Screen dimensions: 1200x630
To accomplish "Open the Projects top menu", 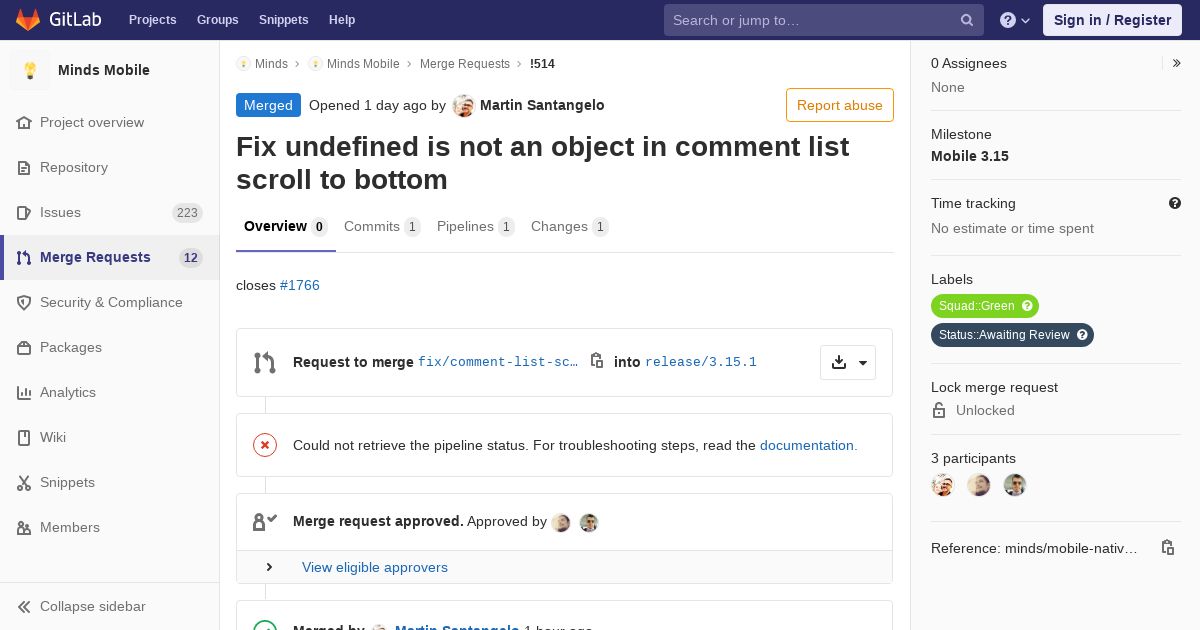I will tap(152, 20).
